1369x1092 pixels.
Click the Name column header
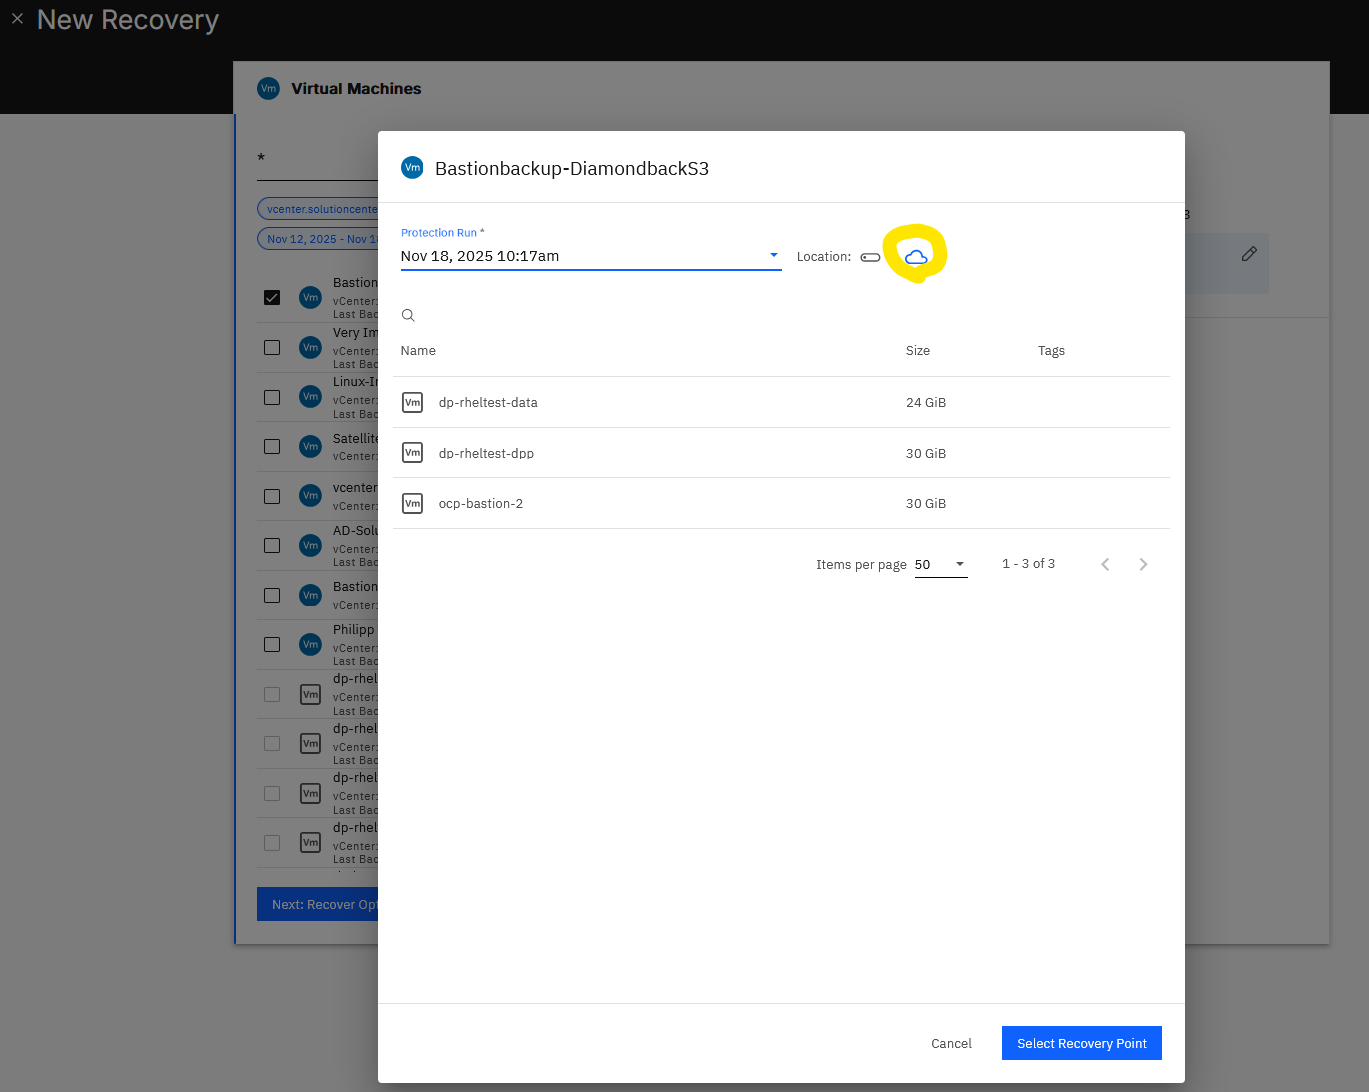click(x=418, y=351)
